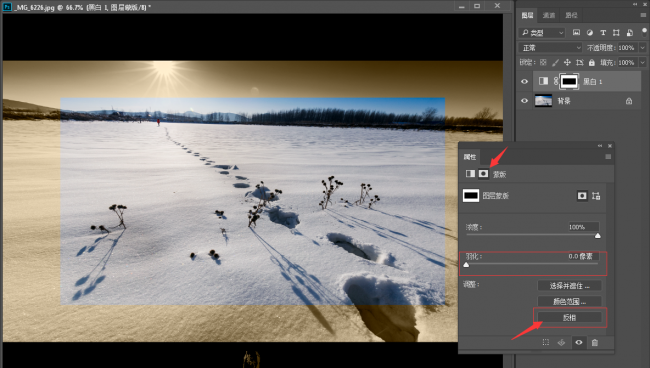Select the _MG_6226.jpg document title tab
This screenshot has height=368, width=650.
point(83,7)
